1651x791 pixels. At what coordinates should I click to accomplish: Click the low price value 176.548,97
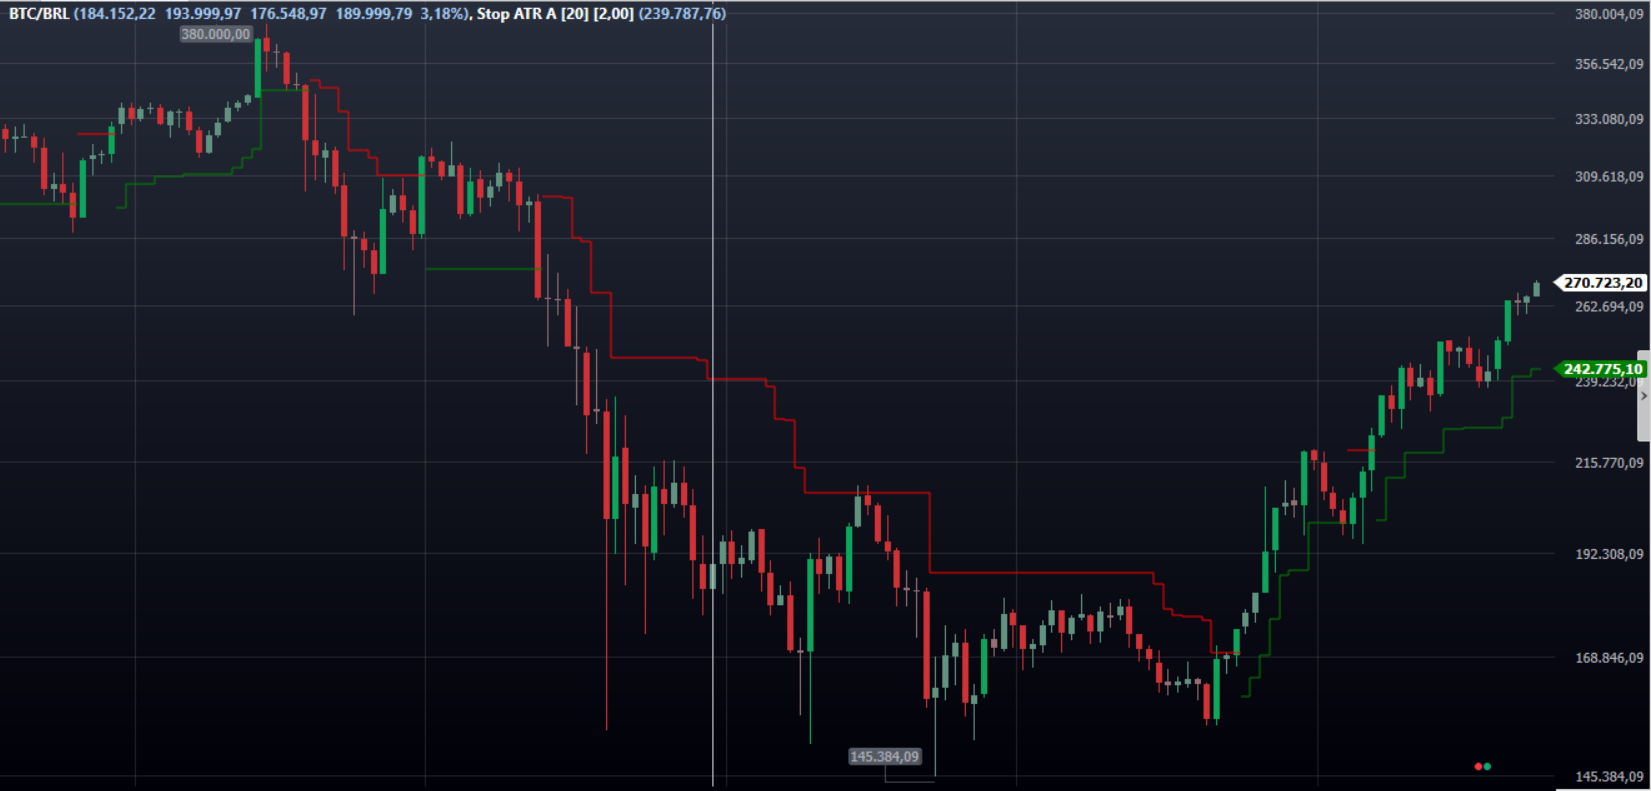(x=288, y=14)
